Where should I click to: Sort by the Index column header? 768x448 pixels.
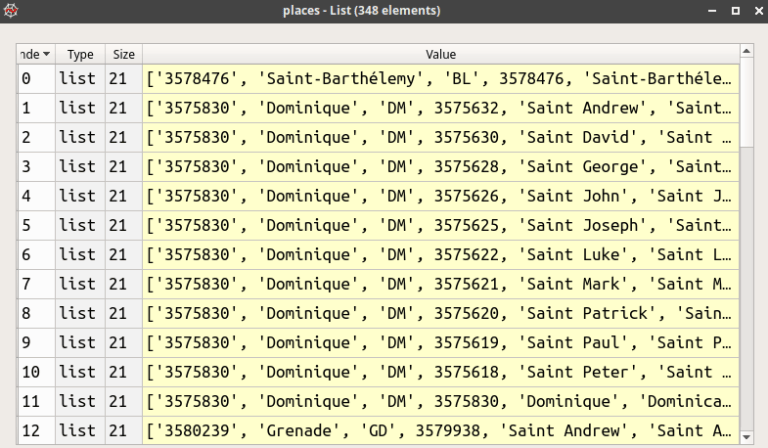pos(36,54)
